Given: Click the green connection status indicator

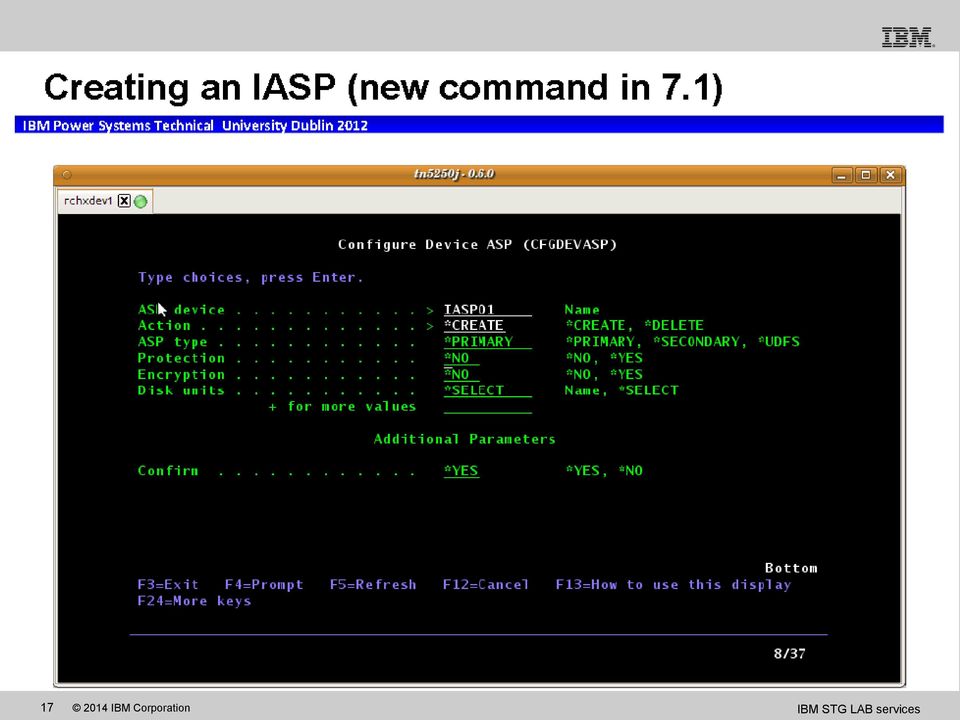Looking at the screenshot, I should [141, 201].
